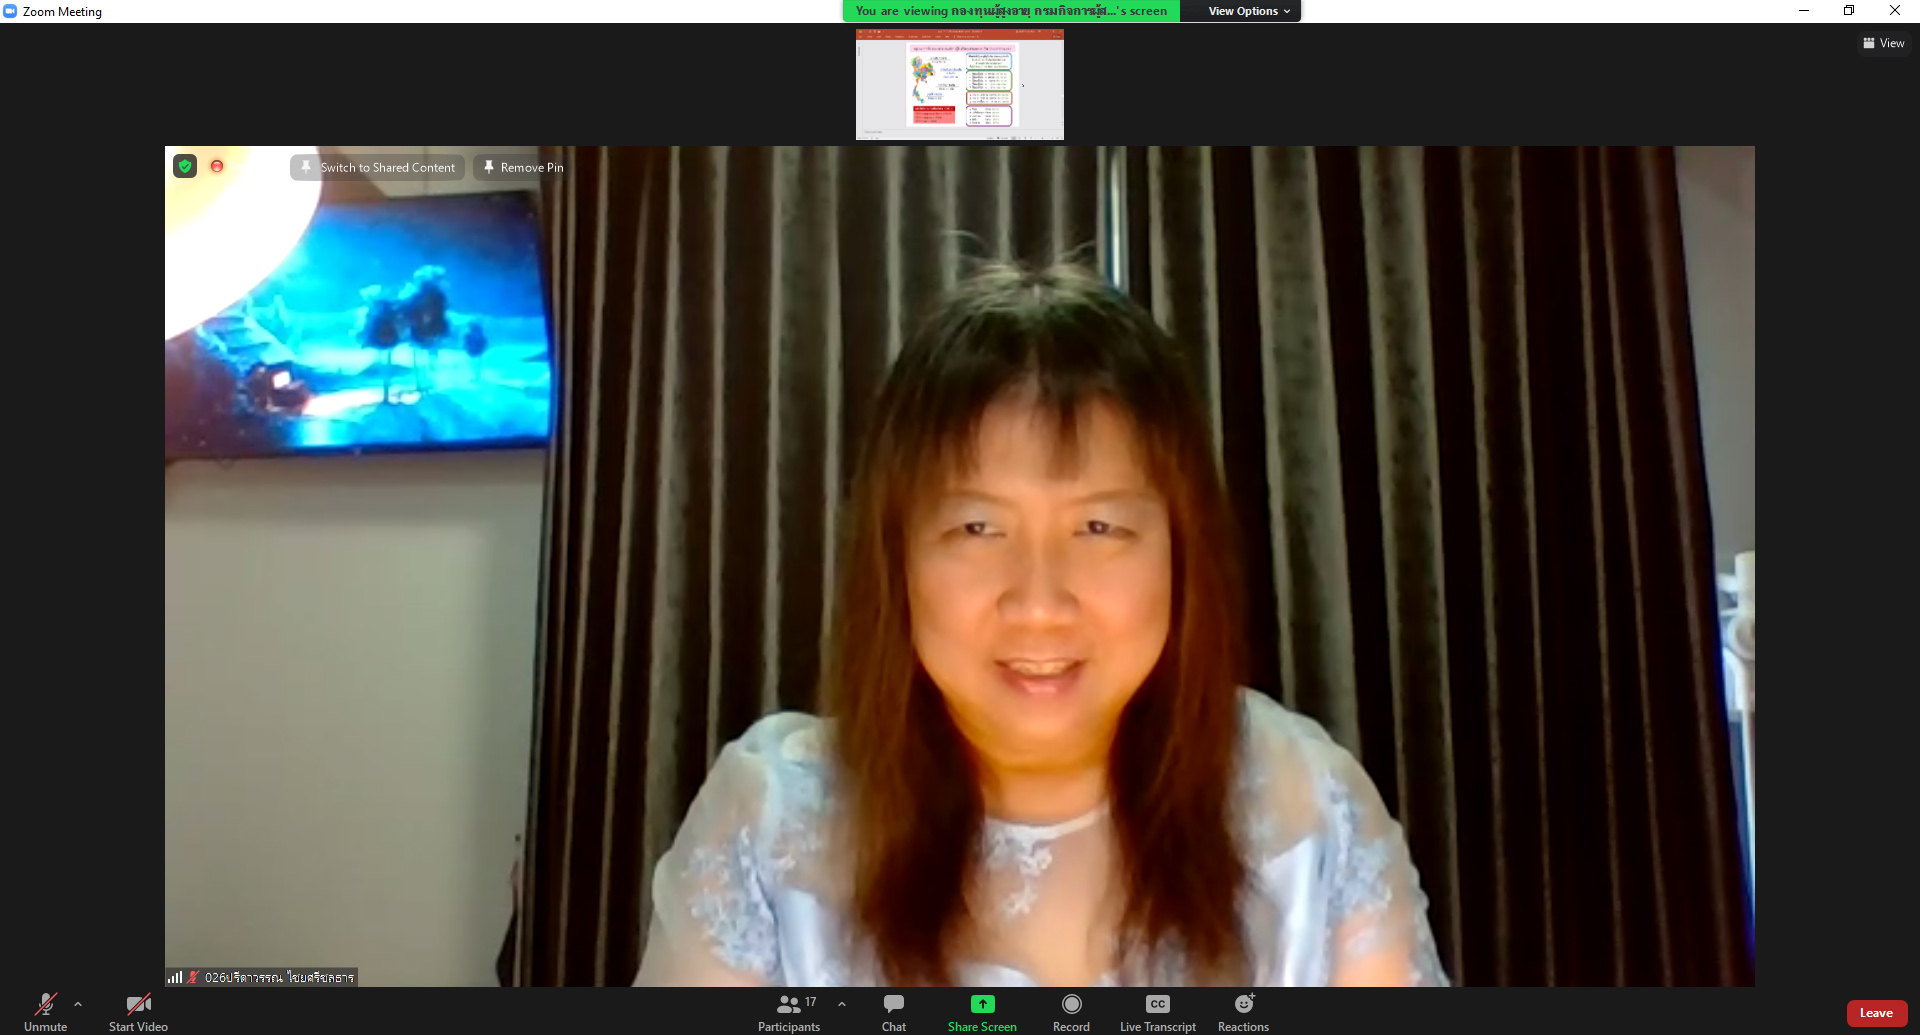
Task: Close the Zoom Meeting window
Action: pyautogui.click(x=1895, y=11)
